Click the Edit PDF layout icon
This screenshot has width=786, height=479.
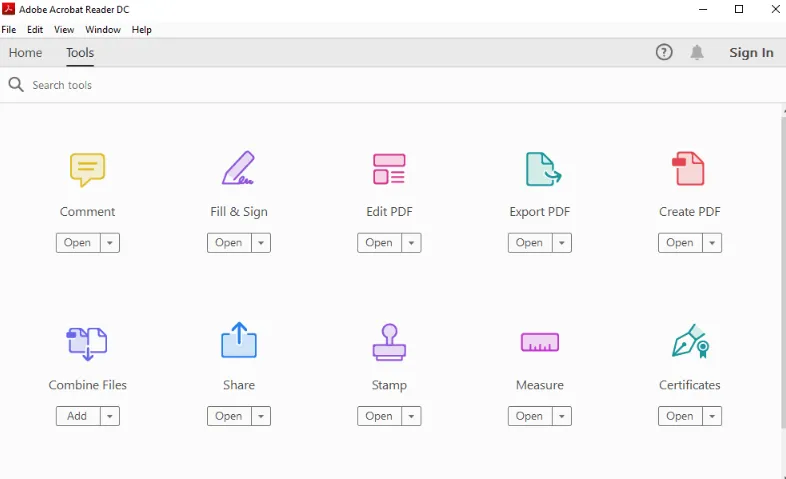pos(389,169)
